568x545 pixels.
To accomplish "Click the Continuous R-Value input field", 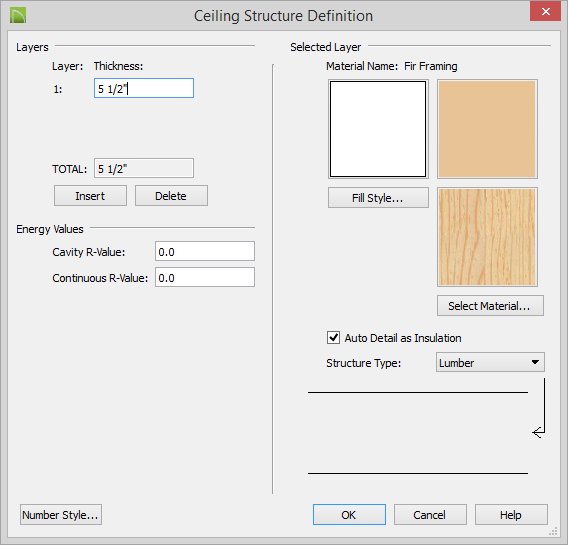I will (205, 277).
